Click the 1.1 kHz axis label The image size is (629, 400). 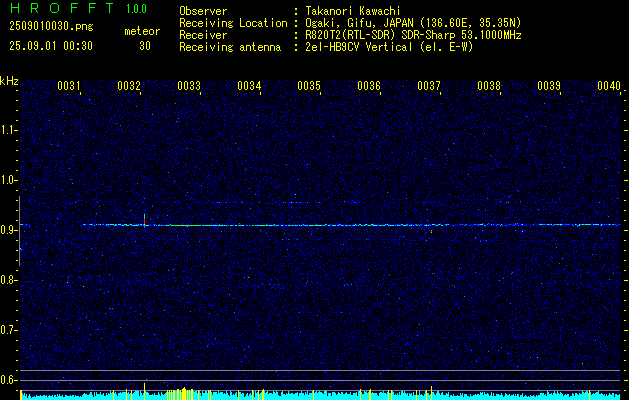point(9,130)
